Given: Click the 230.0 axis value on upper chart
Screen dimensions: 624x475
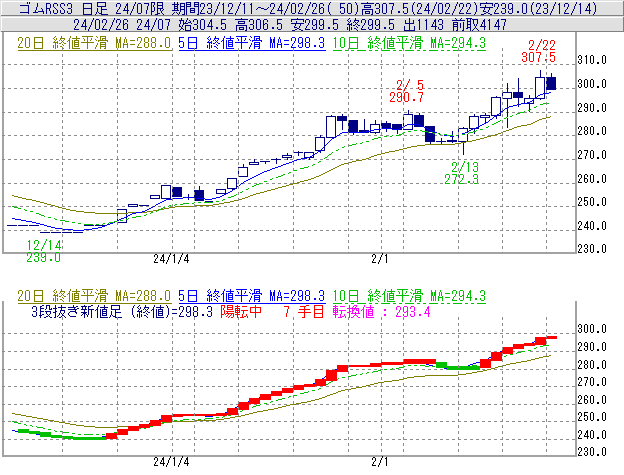Looking at the screenshot, I should (x=592, y=249).
